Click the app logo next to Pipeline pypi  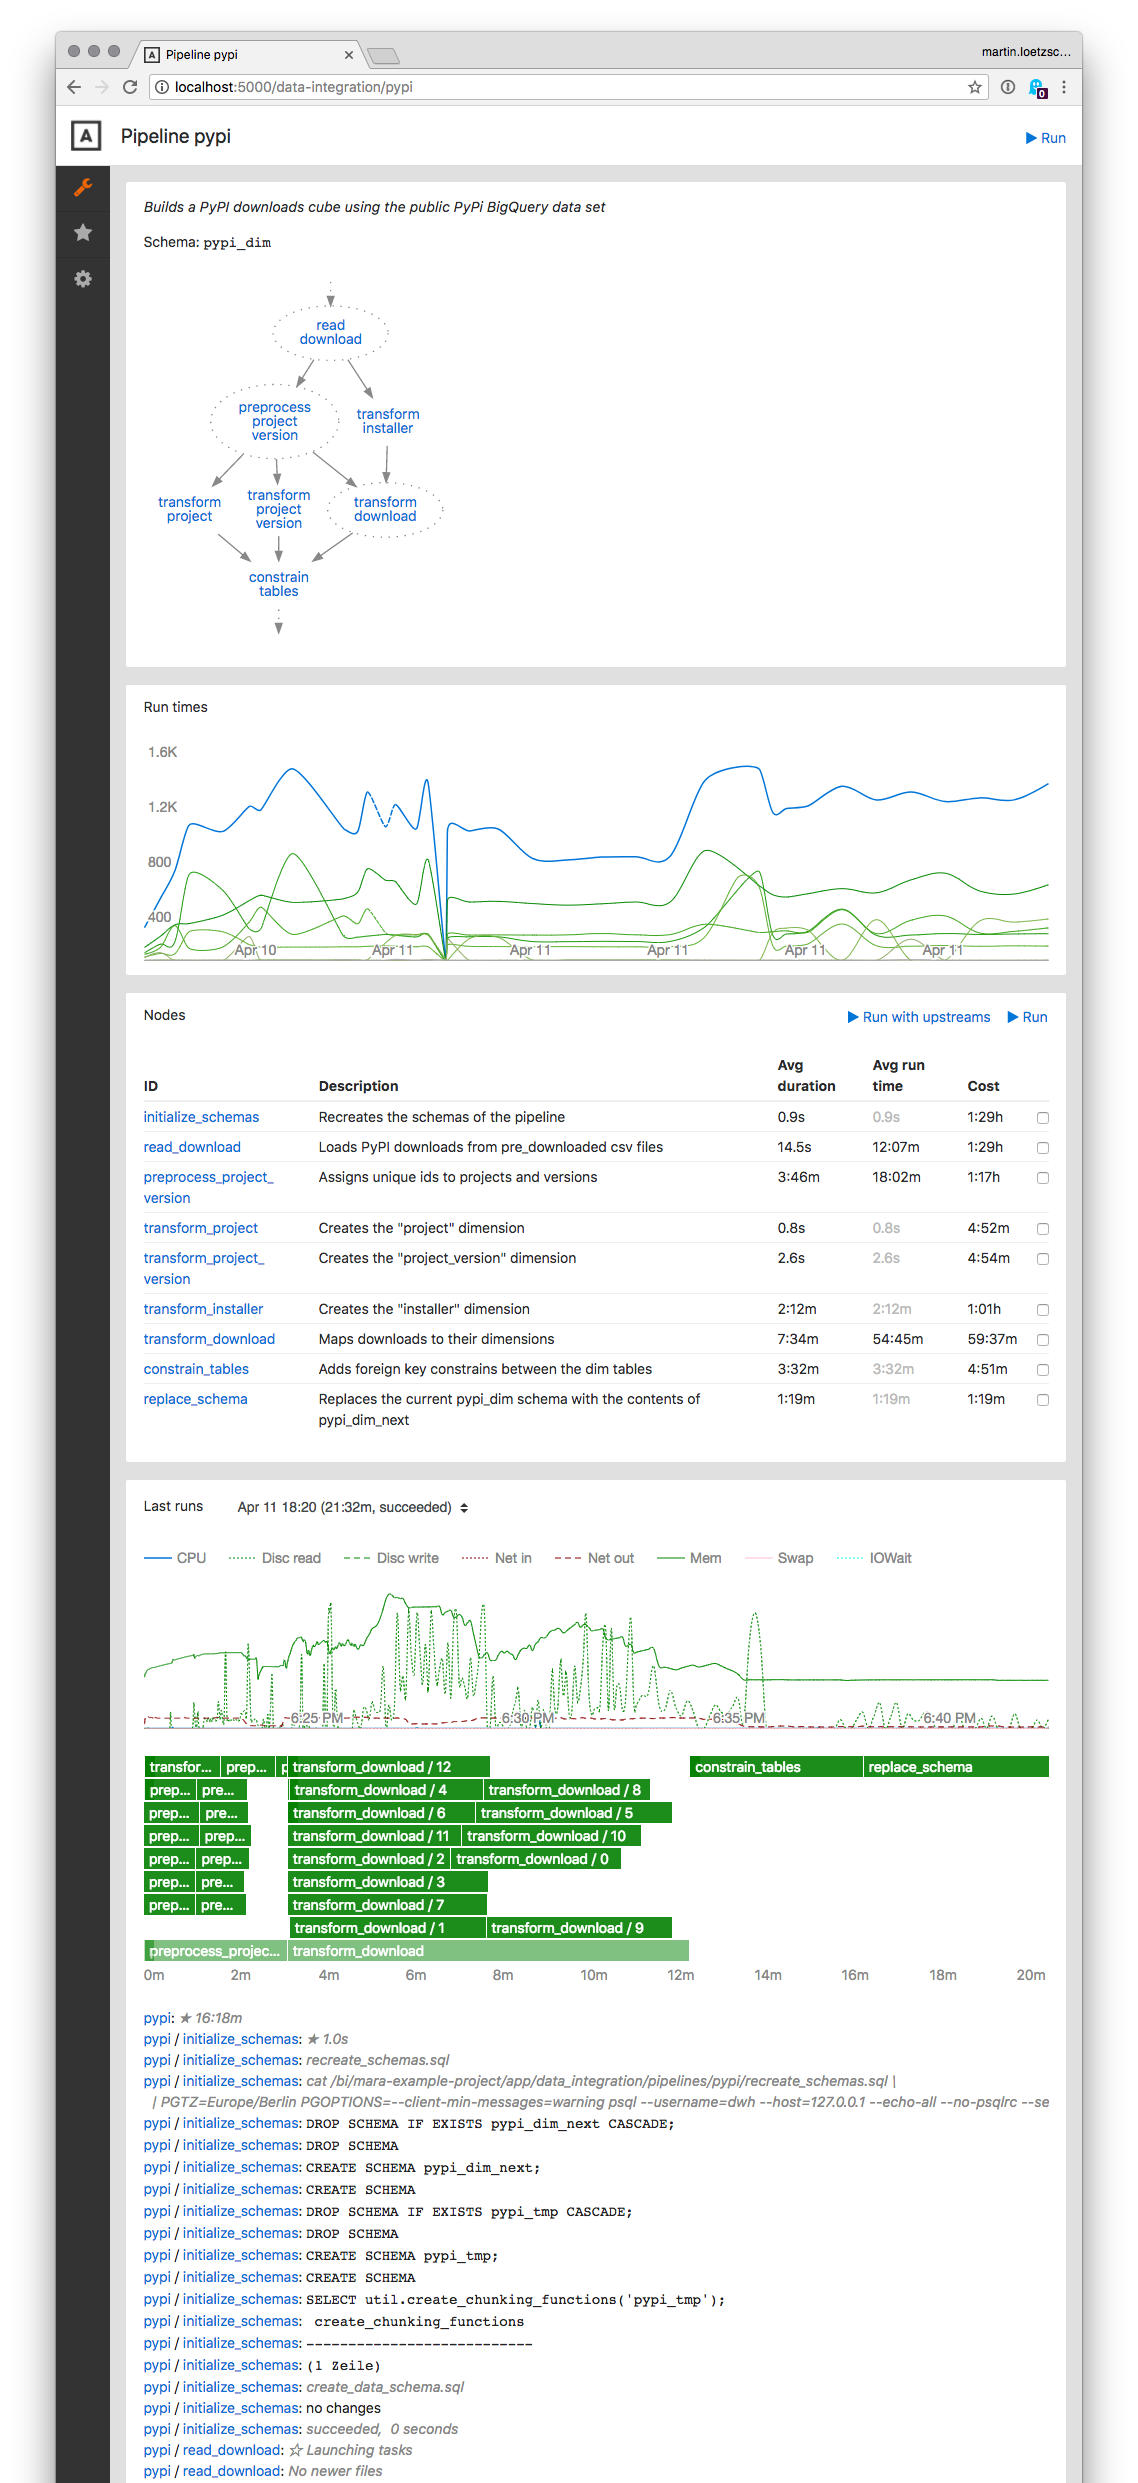click(86, 136)
